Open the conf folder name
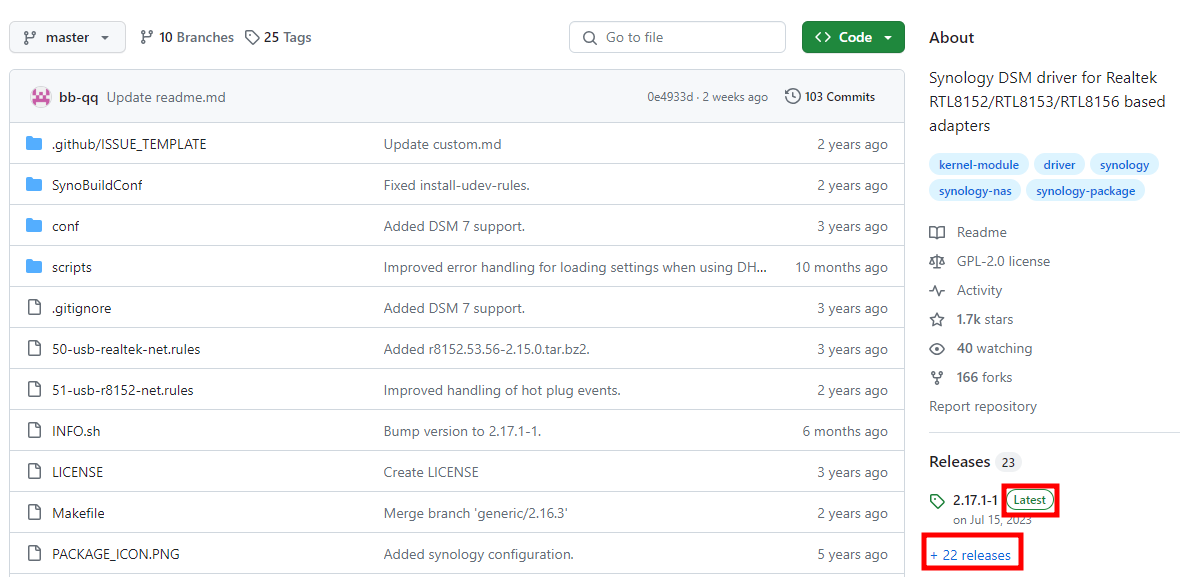 65,226
